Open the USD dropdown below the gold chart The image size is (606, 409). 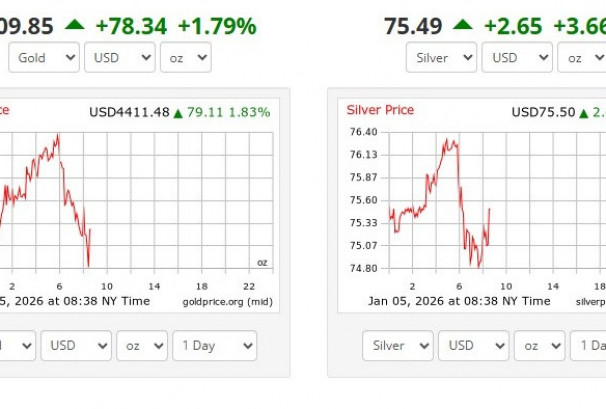(x=76, y=346)
